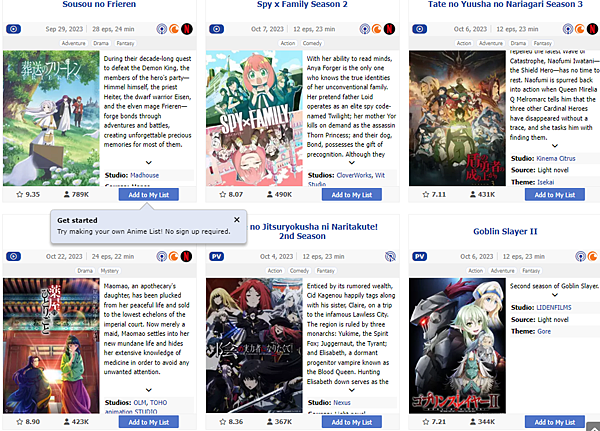Open official site icon on Jitsuryokusha 2nd Season card
Viewport: 600px width, 431px height.
coord(390,256)
